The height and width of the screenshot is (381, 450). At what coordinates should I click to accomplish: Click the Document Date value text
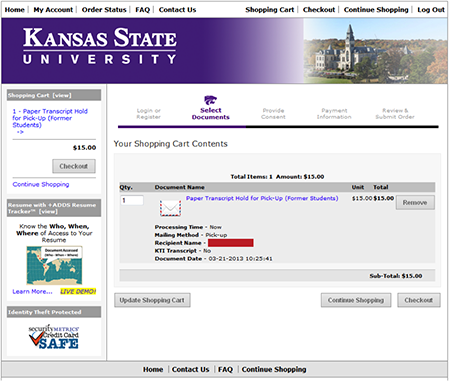pyautogui.click(x=240, y=259)
